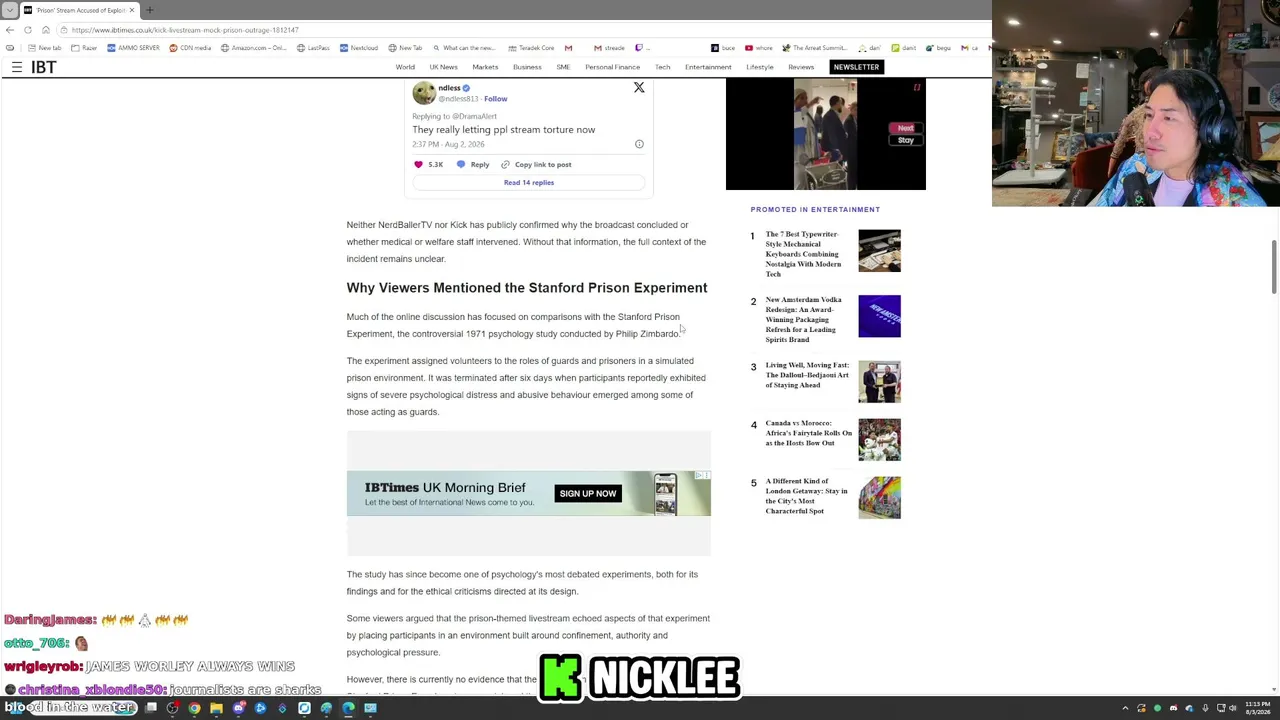Open the Business section
Screen dimensions: 1280x720
tap(527, 67)
